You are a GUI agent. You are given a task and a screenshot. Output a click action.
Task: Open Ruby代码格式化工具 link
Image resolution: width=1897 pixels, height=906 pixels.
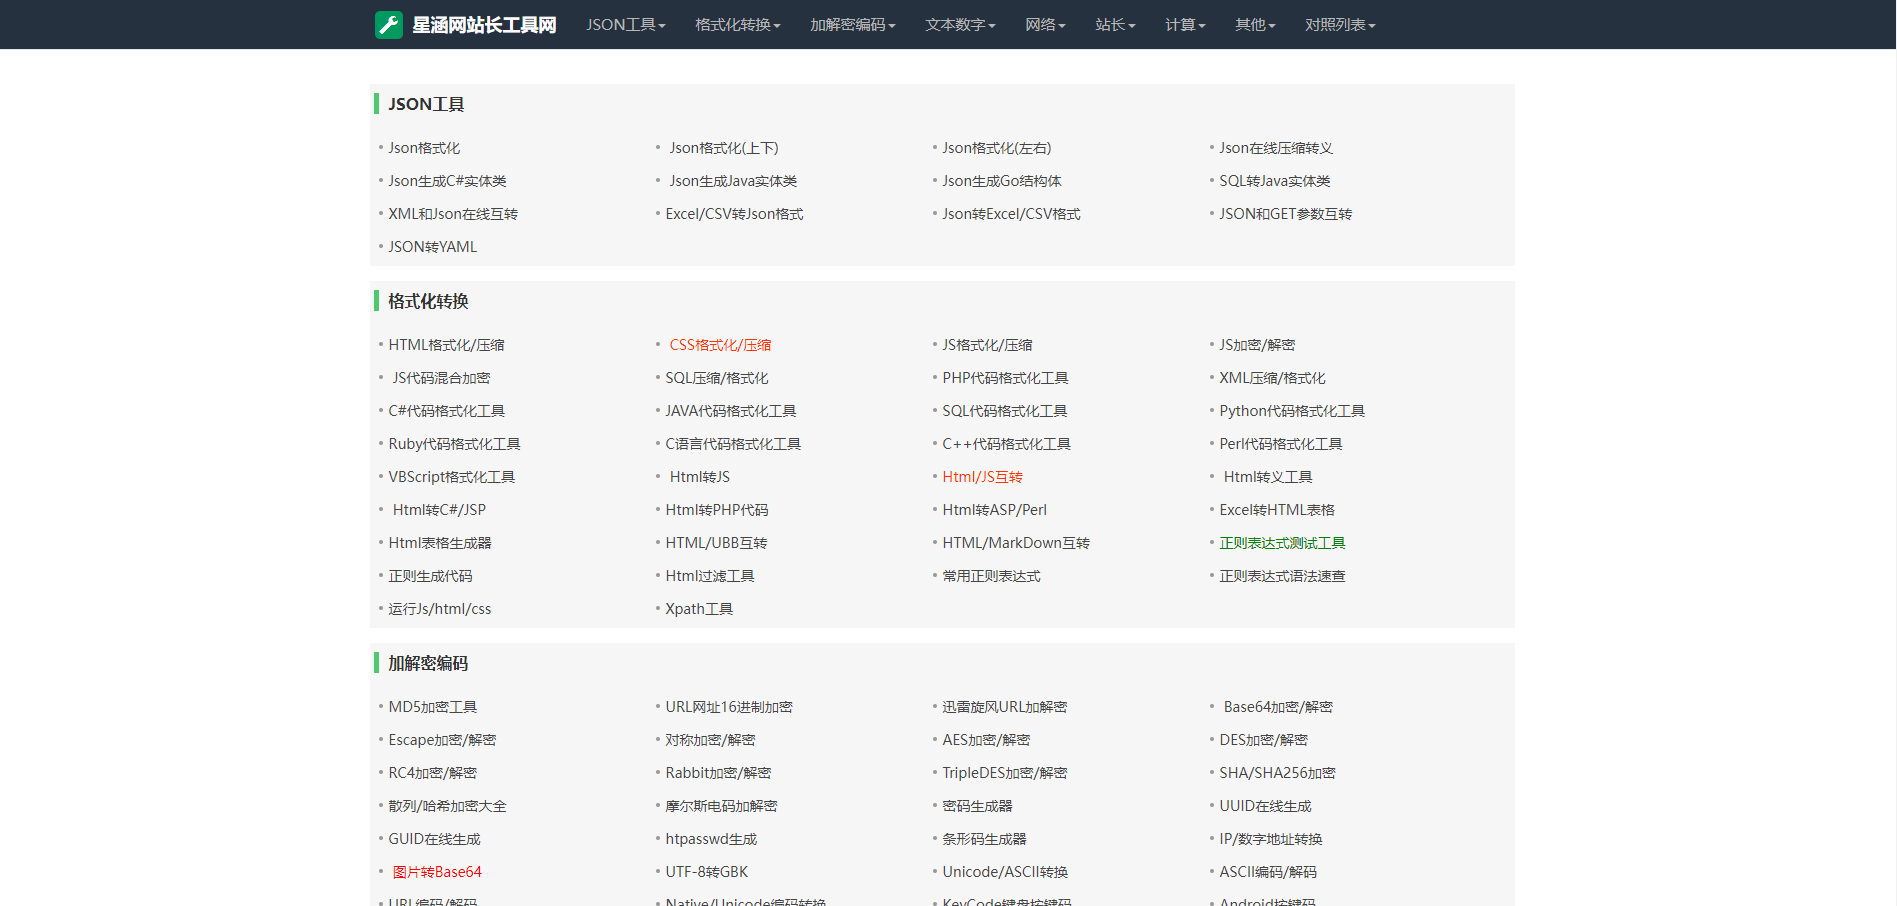point(454,444)
